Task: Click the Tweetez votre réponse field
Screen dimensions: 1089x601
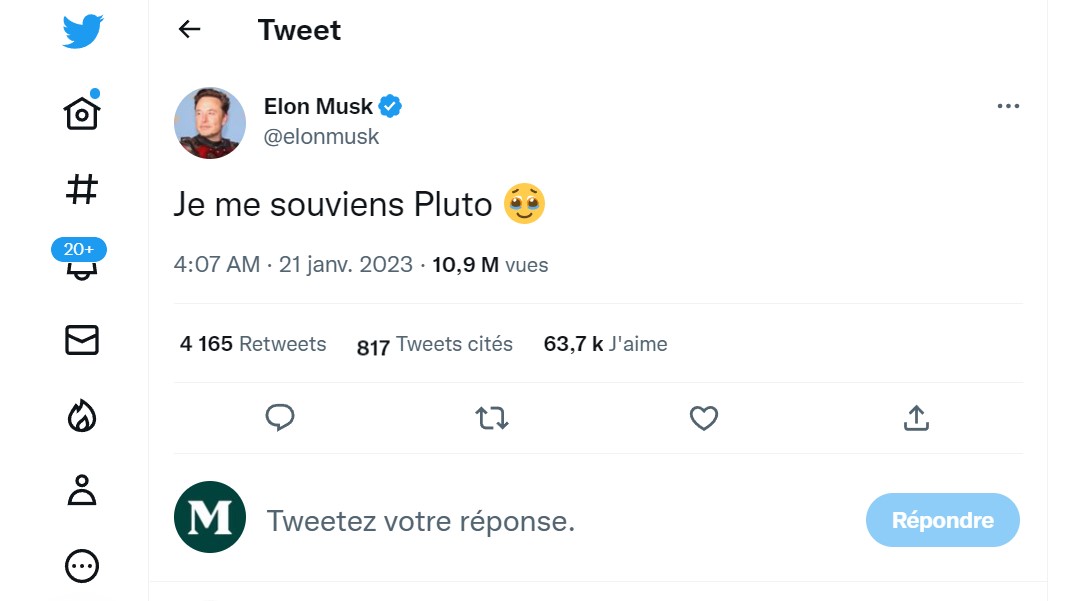Action: [420, 521]
